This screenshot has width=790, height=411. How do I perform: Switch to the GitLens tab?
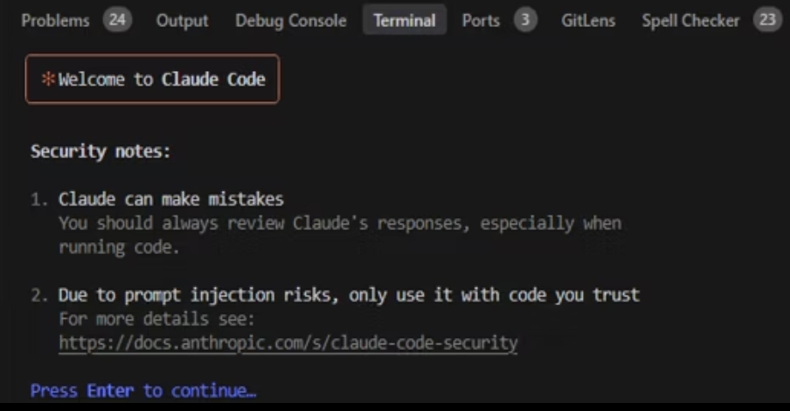(x=588, y=21)
